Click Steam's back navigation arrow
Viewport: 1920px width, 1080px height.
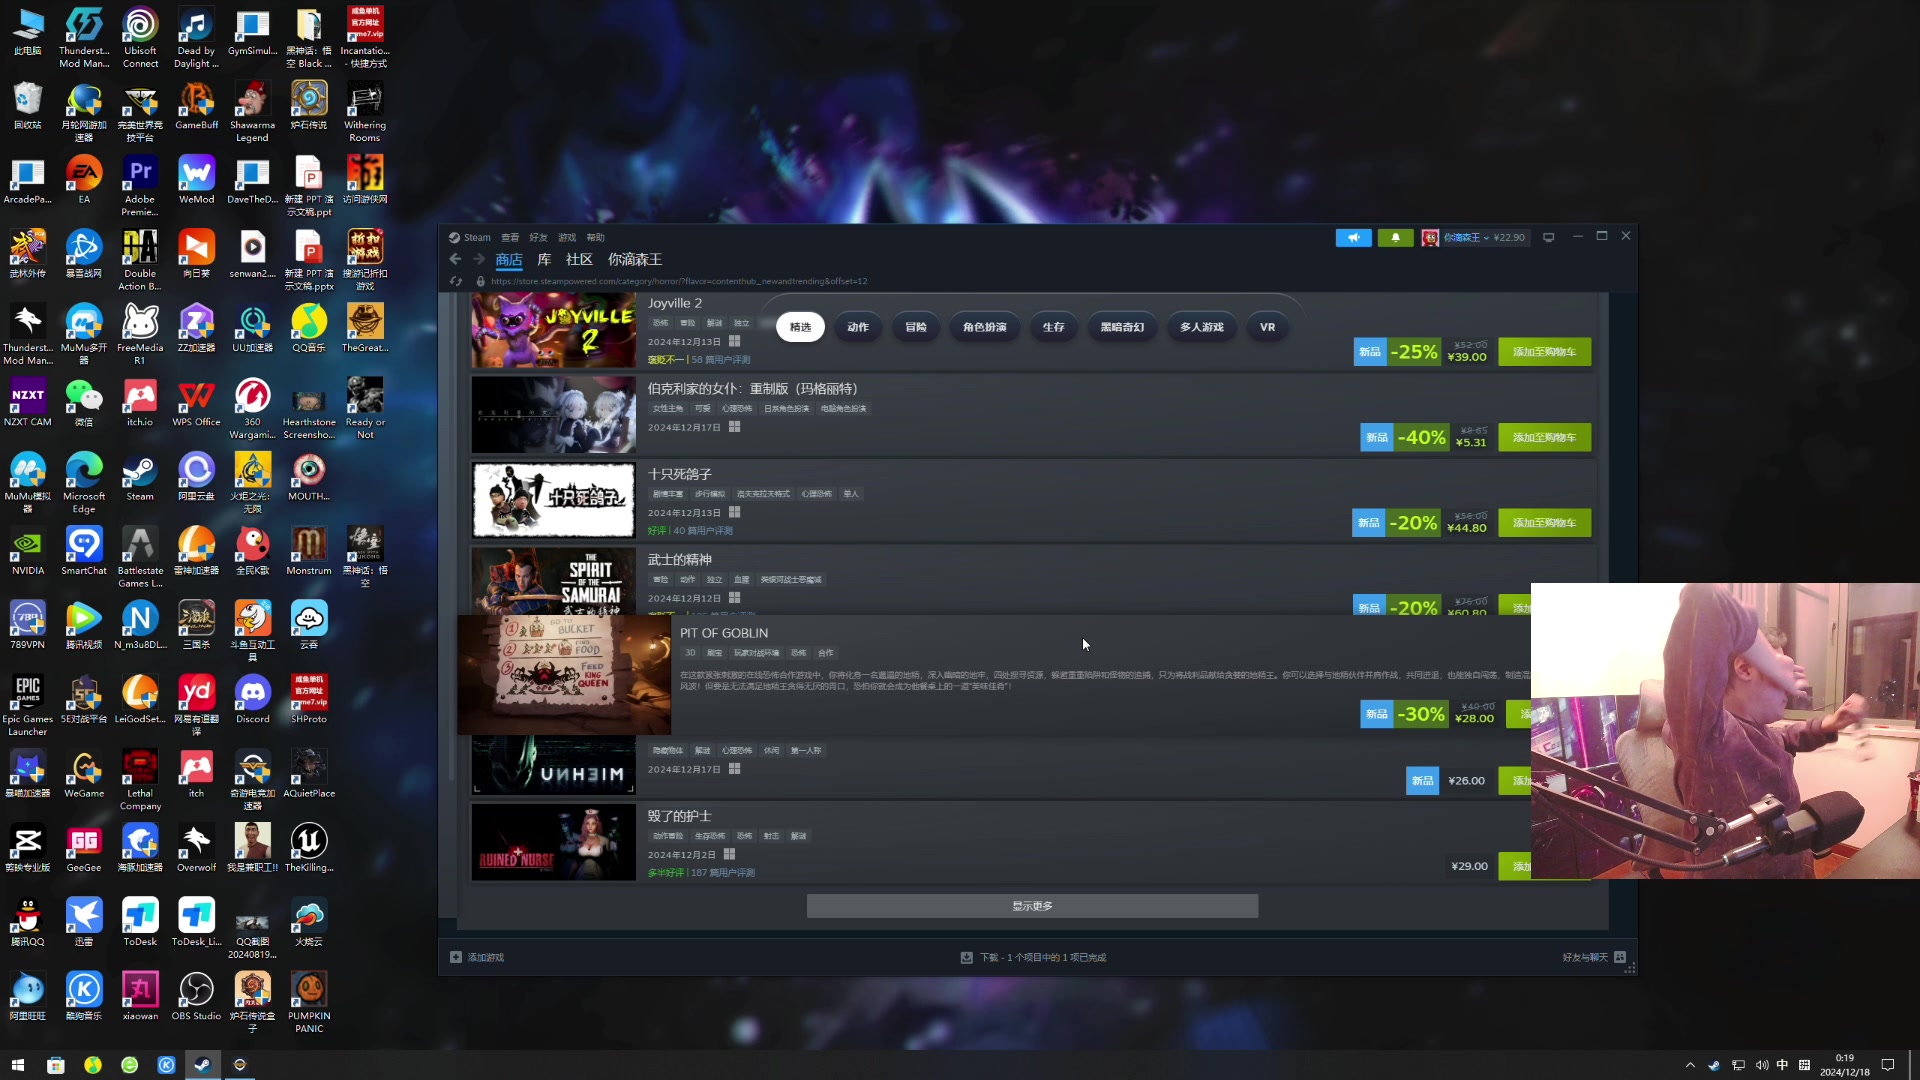coord(455,259)
